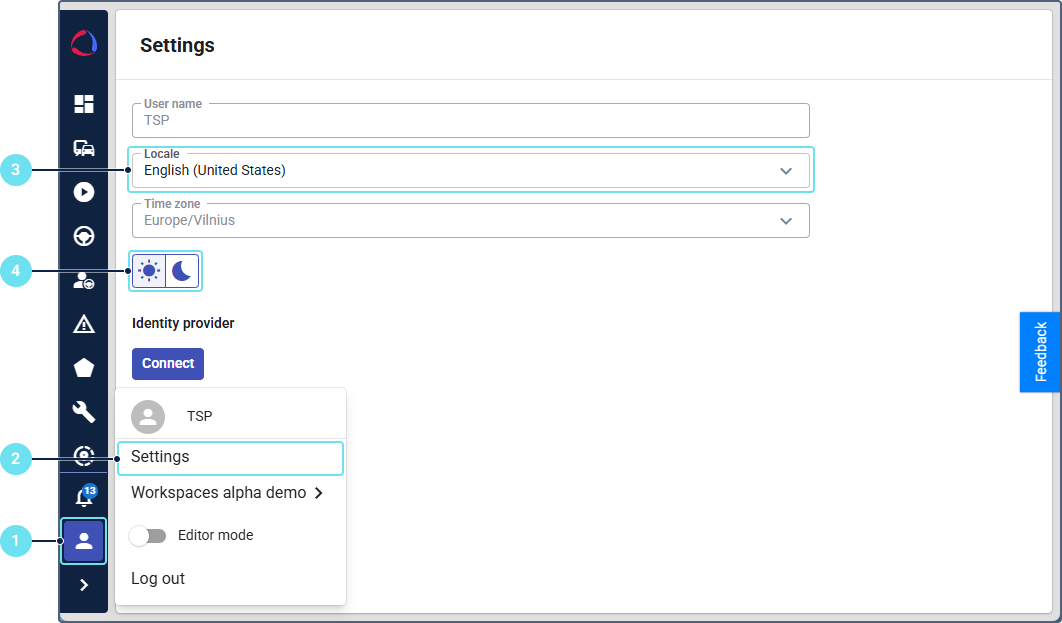Image resolution: width=1062 pixels, height=623 pixels.
Task: Click the User name input field
Action: point(470,121)
